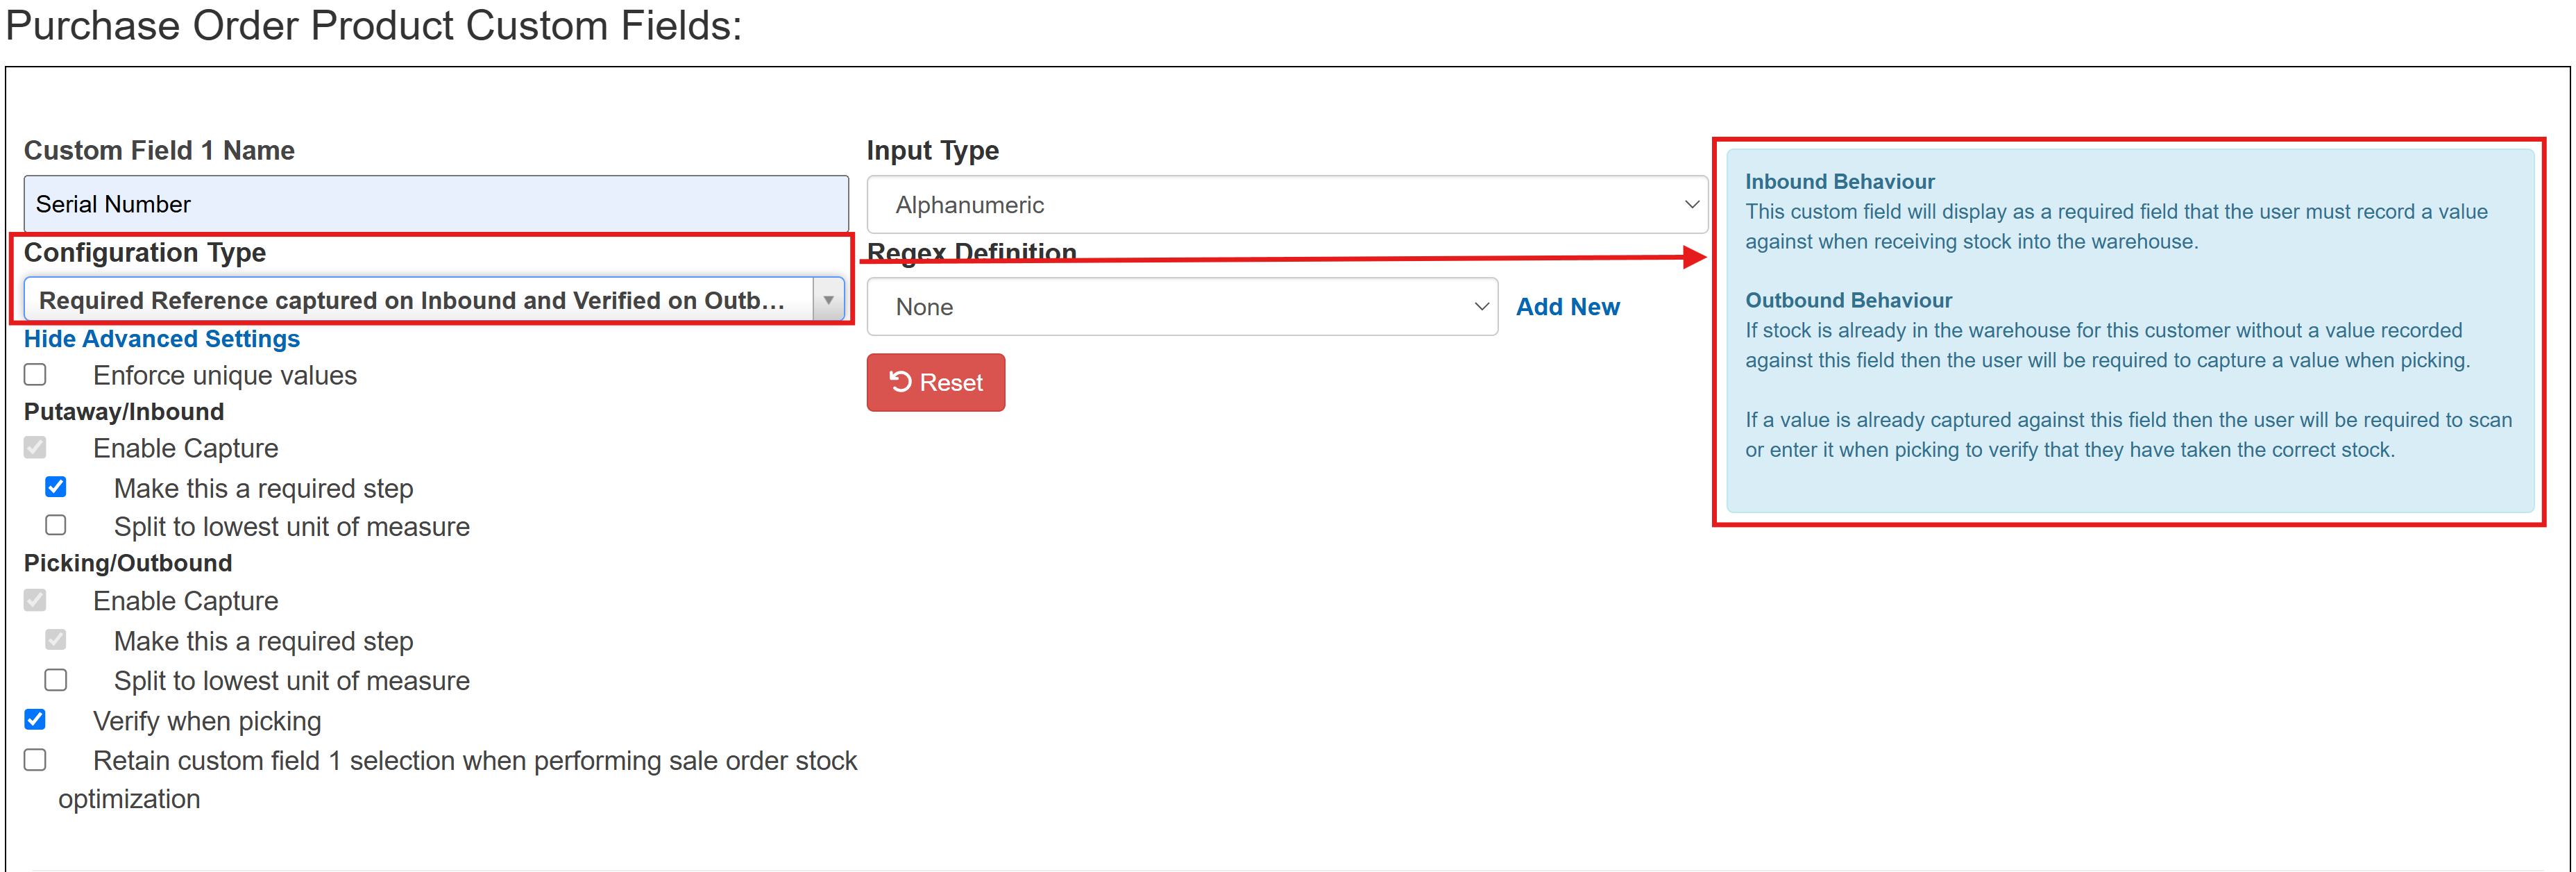Viewport: 2576px width, 872px height.
Task: Click the circular arrow icon inside Reset button
Action: pyautogui.click(x=901, y=381)
